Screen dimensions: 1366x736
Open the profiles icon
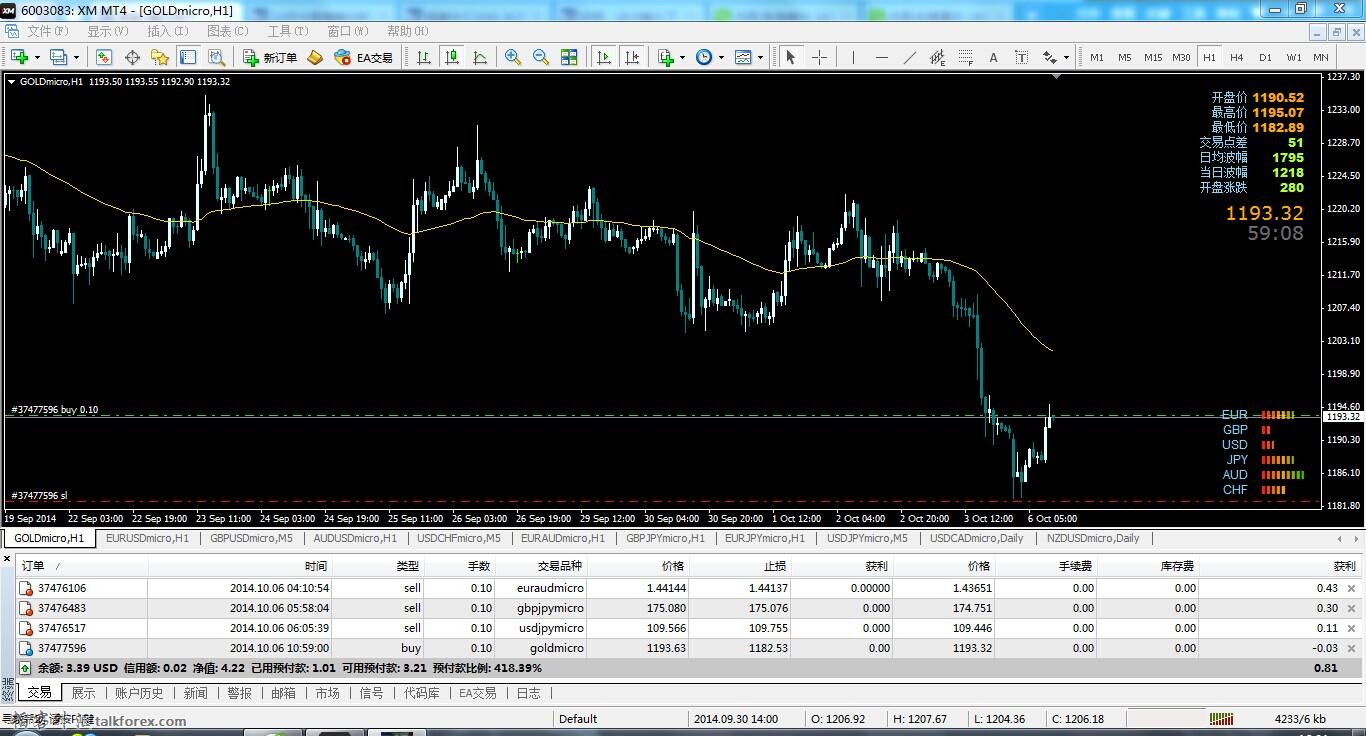(x=58, y=57)
